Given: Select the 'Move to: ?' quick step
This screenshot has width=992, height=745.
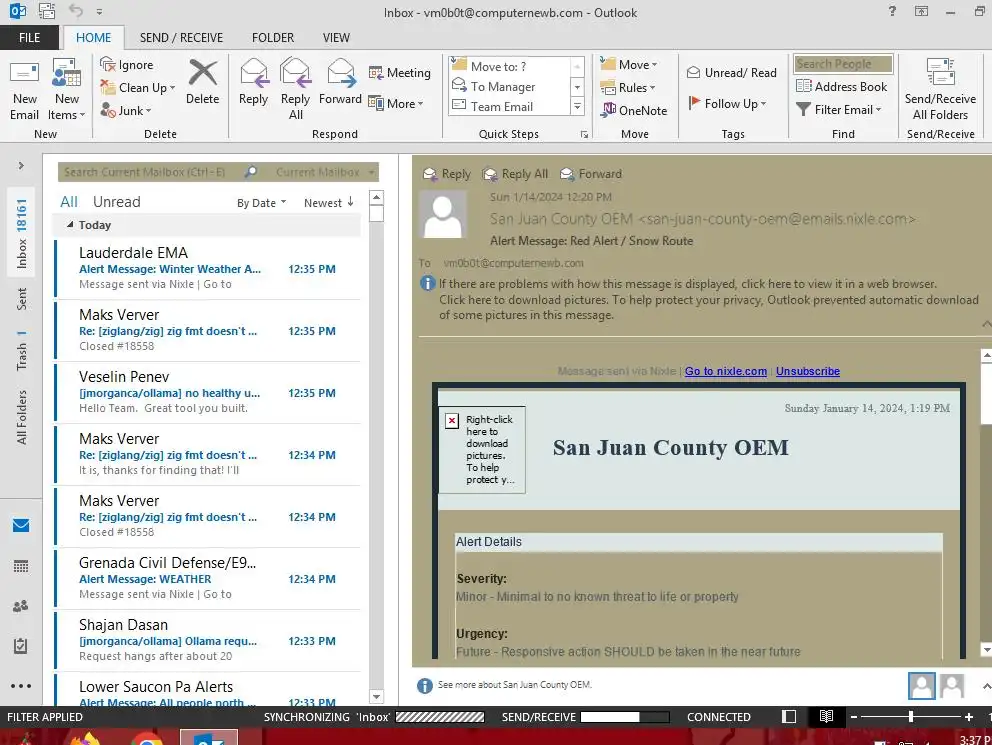Looking at the screenshot, I should pos(509,66).
